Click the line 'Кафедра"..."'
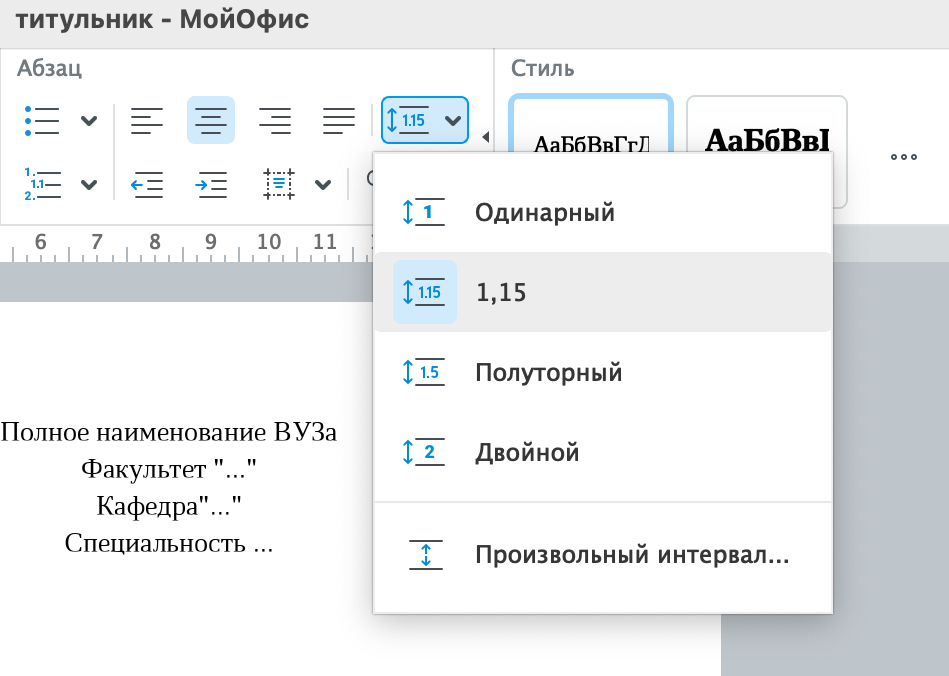Viewport: 949px width, 676px height. (169, 506)
